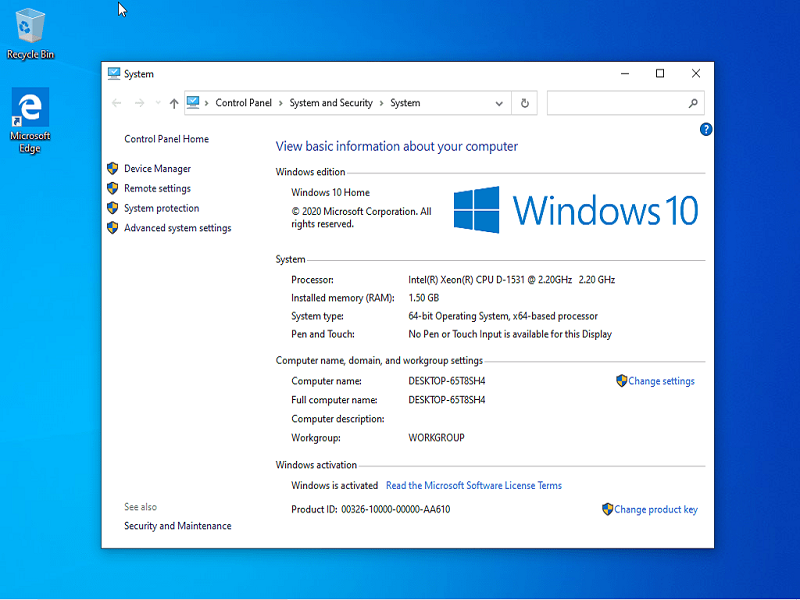Viewport: 800px width, 600px height.
Task: Go back using the Back arrow
Action: point(117,103)
